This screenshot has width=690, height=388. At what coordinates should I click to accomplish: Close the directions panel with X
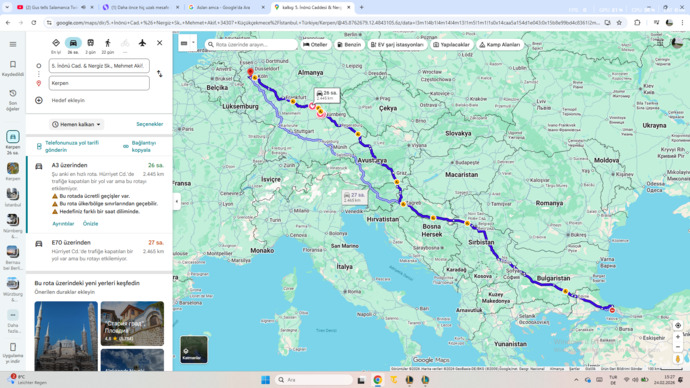tap(159, 43)
